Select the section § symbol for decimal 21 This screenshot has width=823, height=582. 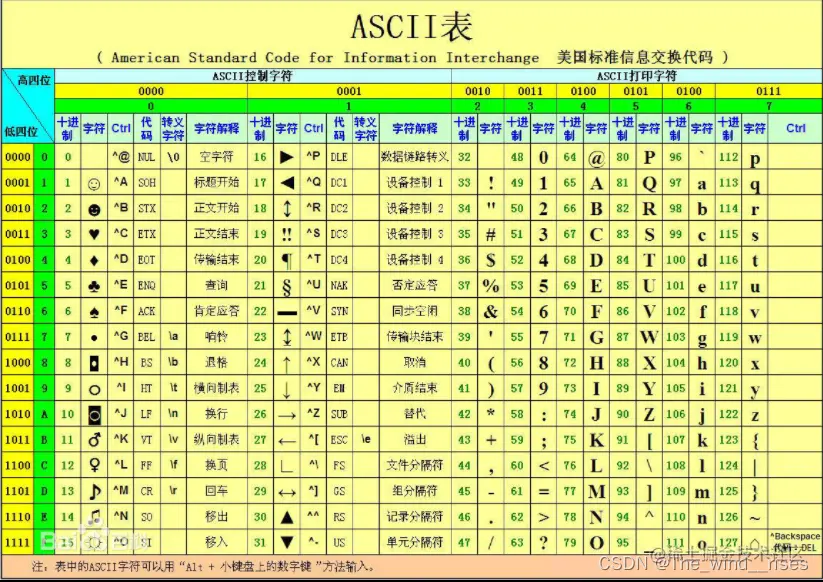point(287,287)
